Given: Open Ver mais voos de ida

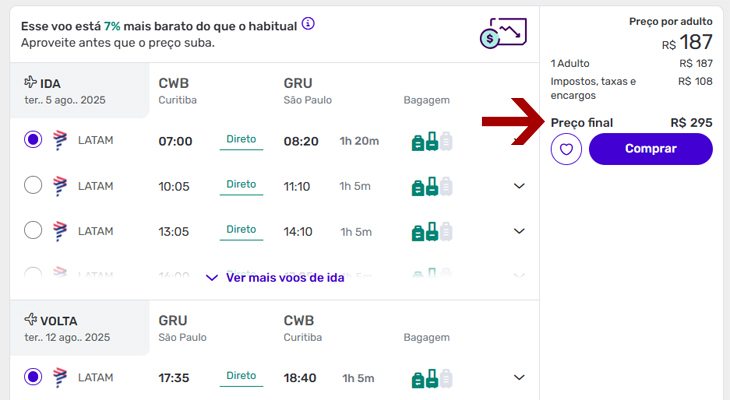Looking at the screenshot, I should (x=275, y=278).
